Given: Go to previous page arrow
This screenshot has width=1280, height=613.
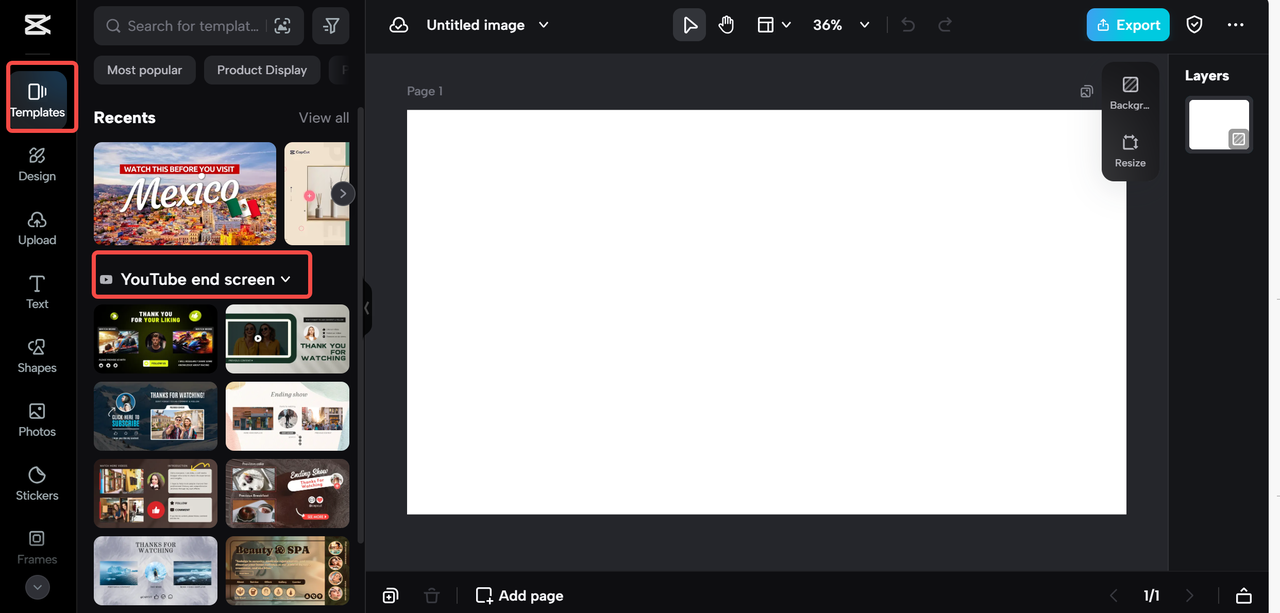Looking at the screenshot, I should coord(1114,595).
